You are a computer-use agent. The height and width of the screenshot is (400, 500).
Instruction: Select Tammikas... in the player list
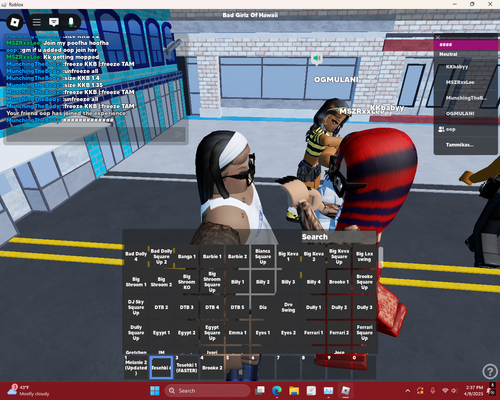tap(465, 145)
